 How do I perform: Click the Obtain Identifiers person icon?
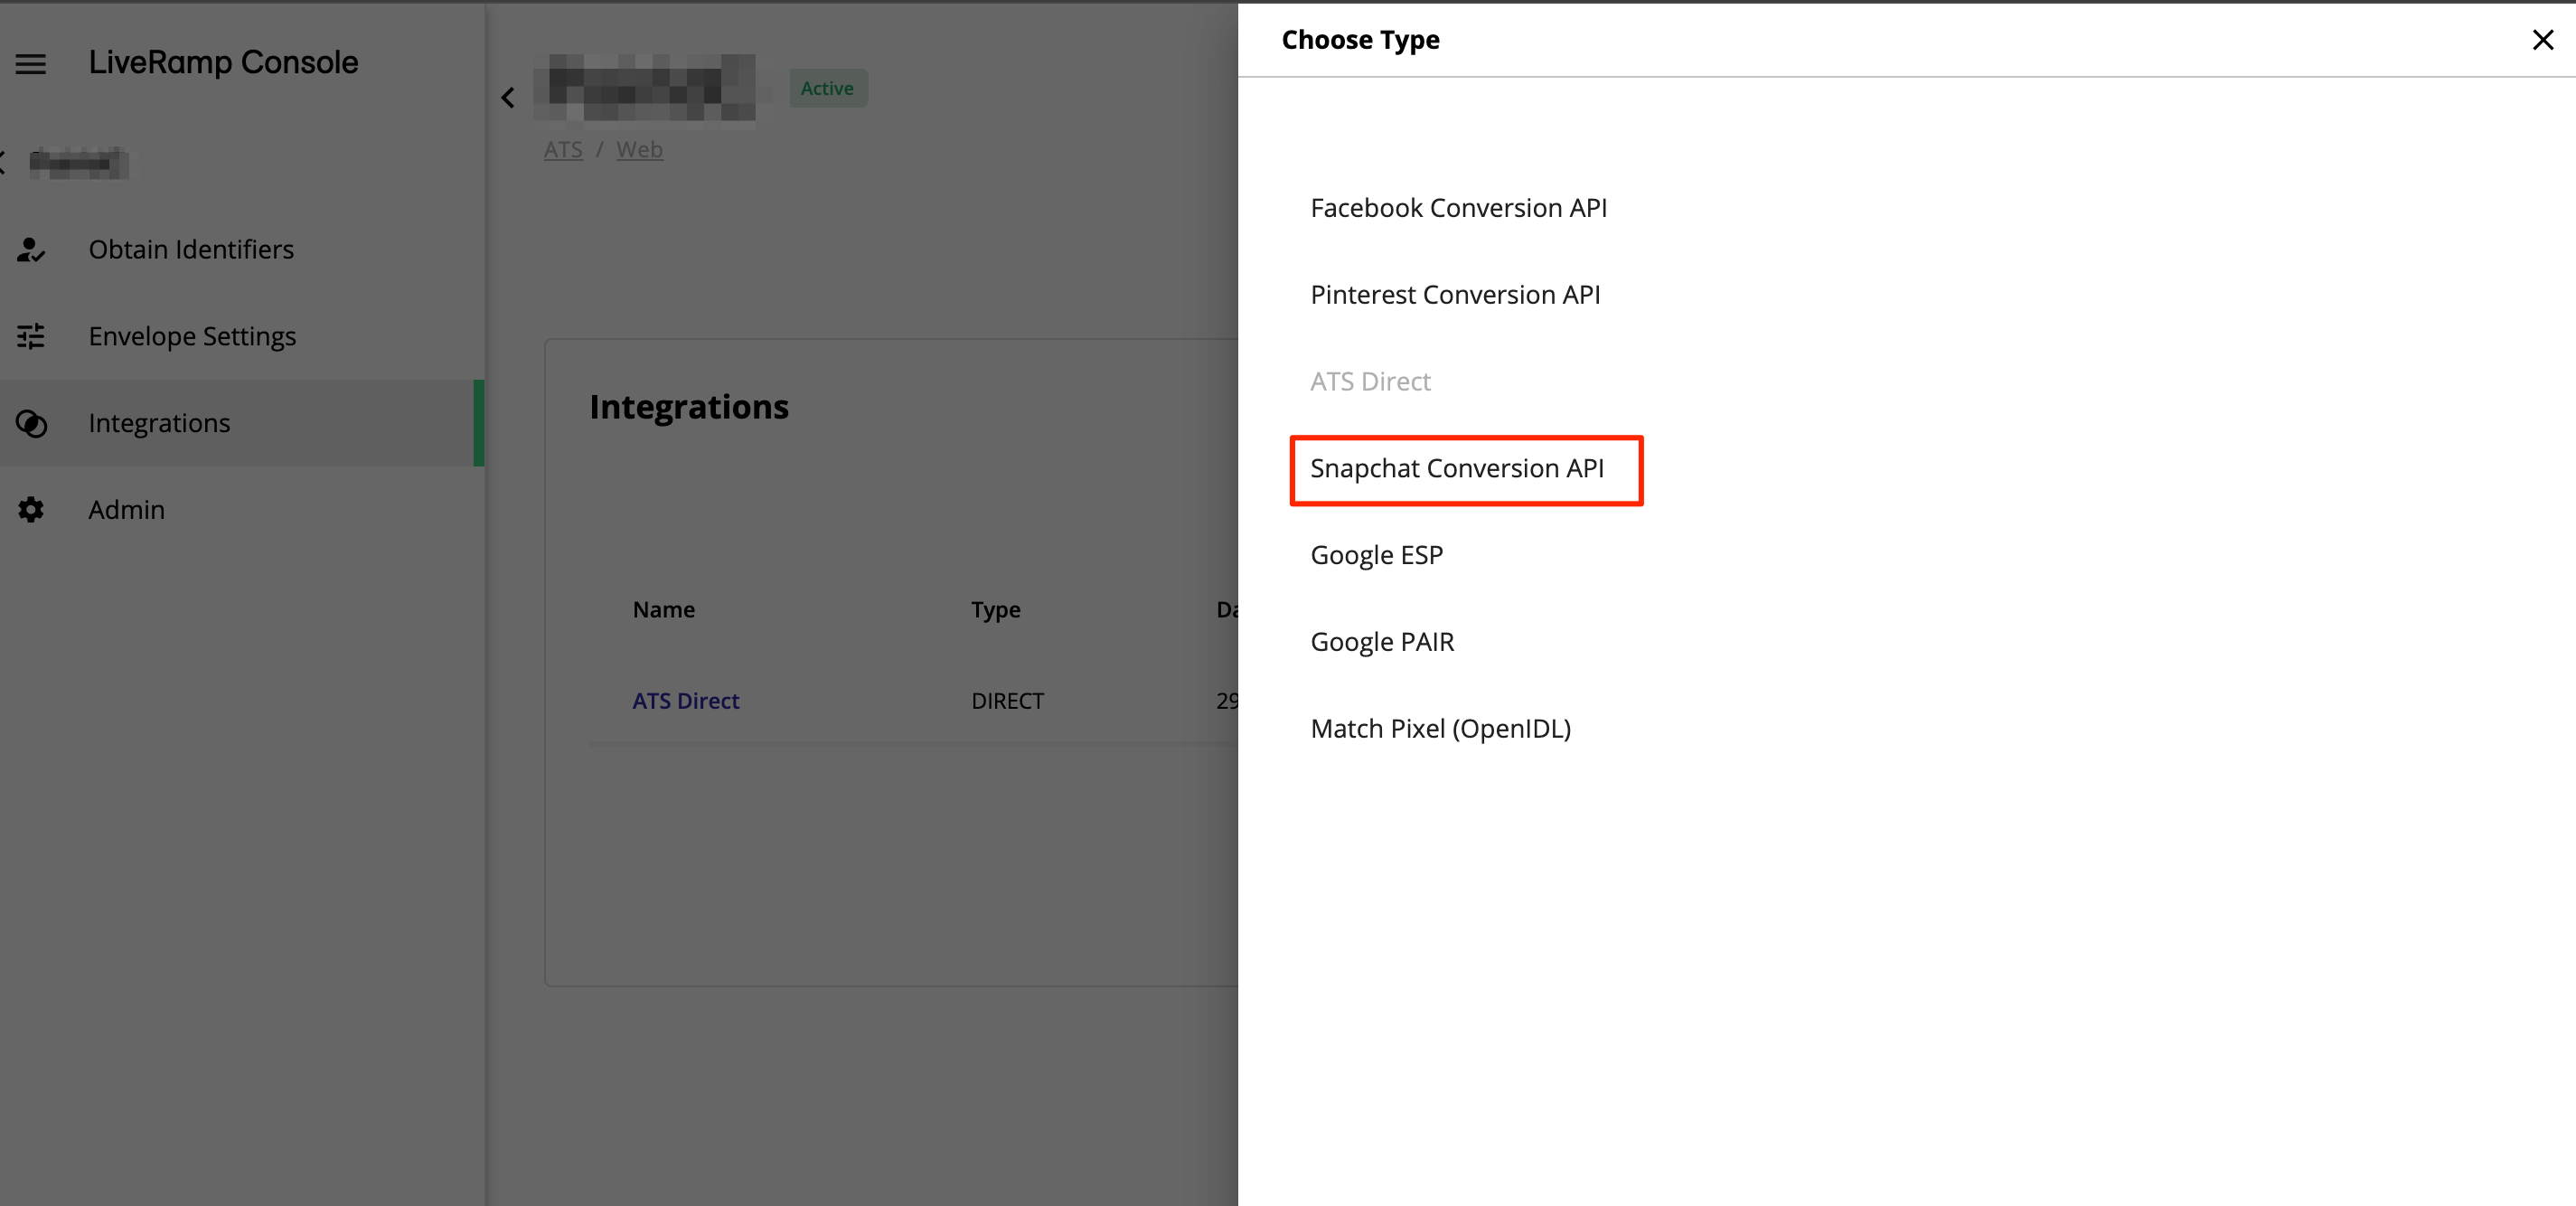pyautogui.click(x=31, y=250)
